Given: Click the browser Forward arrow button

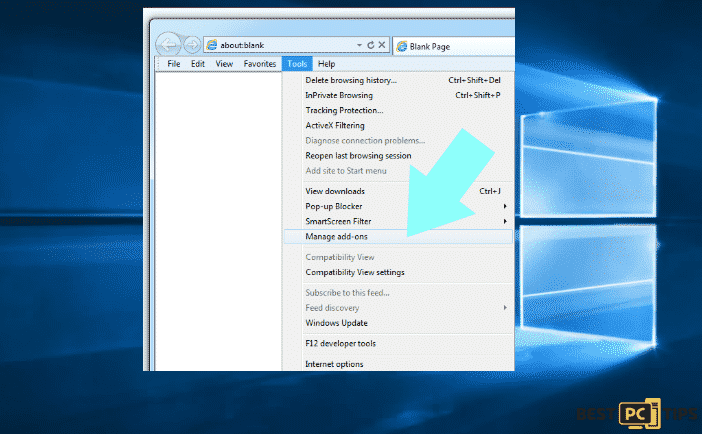Looking at the screenshot, I should [x=192, y=44].
